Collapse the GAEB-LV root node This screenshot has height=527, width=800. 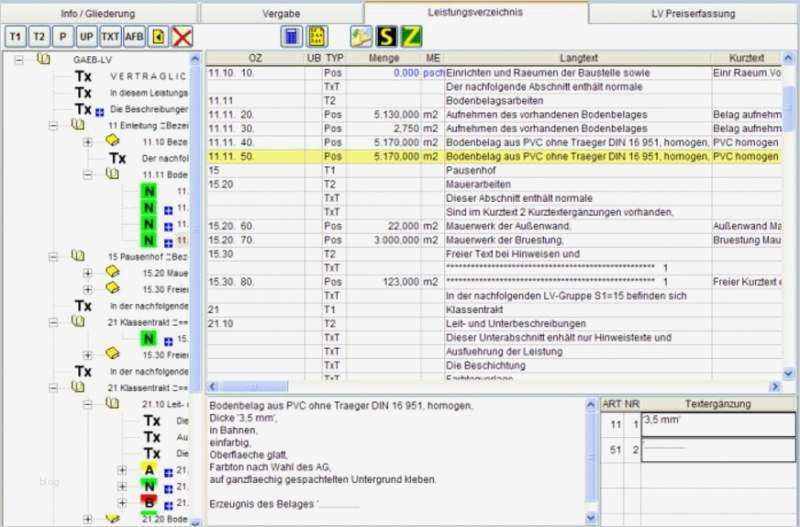click(19, 60)
